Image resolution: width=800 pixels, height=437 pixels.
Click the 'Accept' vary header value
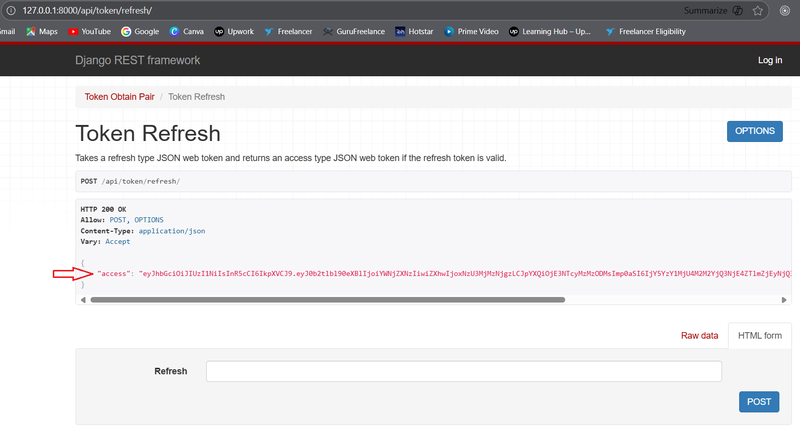pyautogui.click(x=117, y=242)
